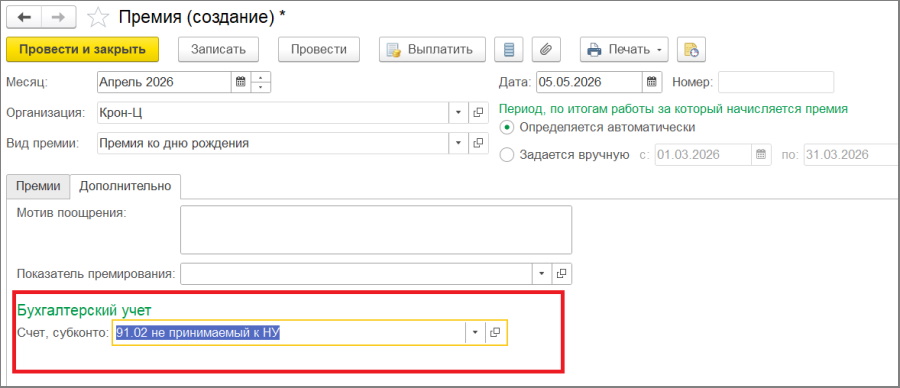Click the Показатель премирования input field

click(x=356, y=274)
